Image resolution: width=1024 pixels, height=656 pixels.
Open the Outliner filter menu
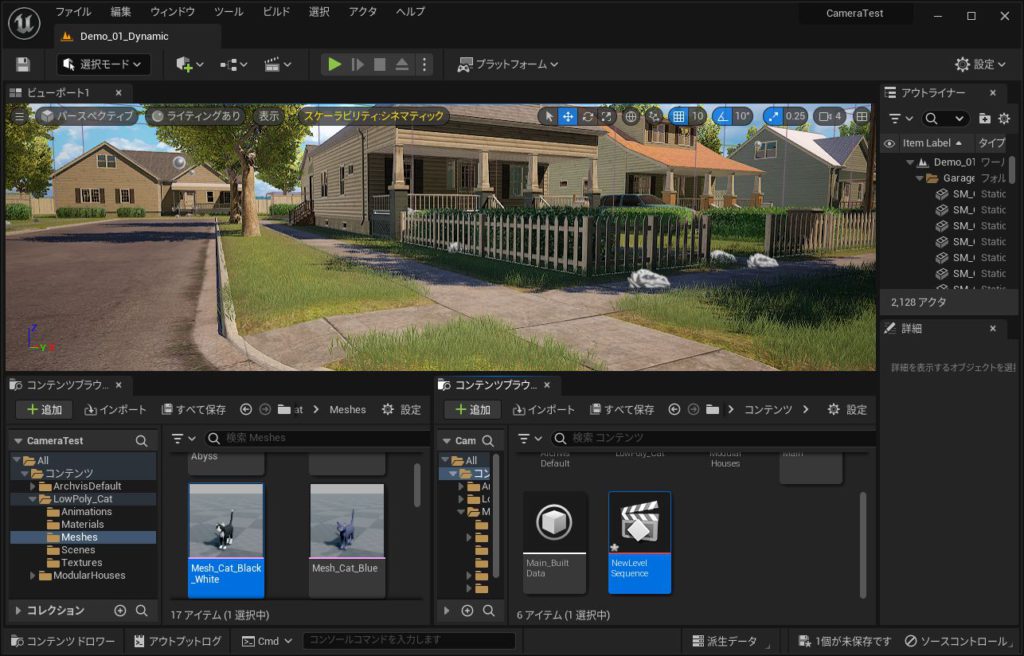901,118
